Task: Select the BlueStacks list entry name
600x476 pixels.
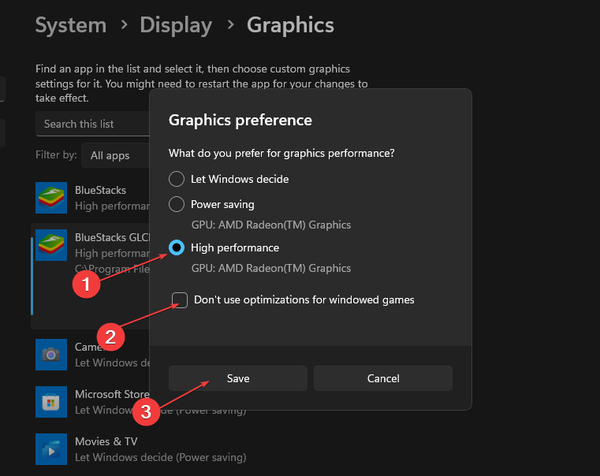Action: [x=100, y=190]
